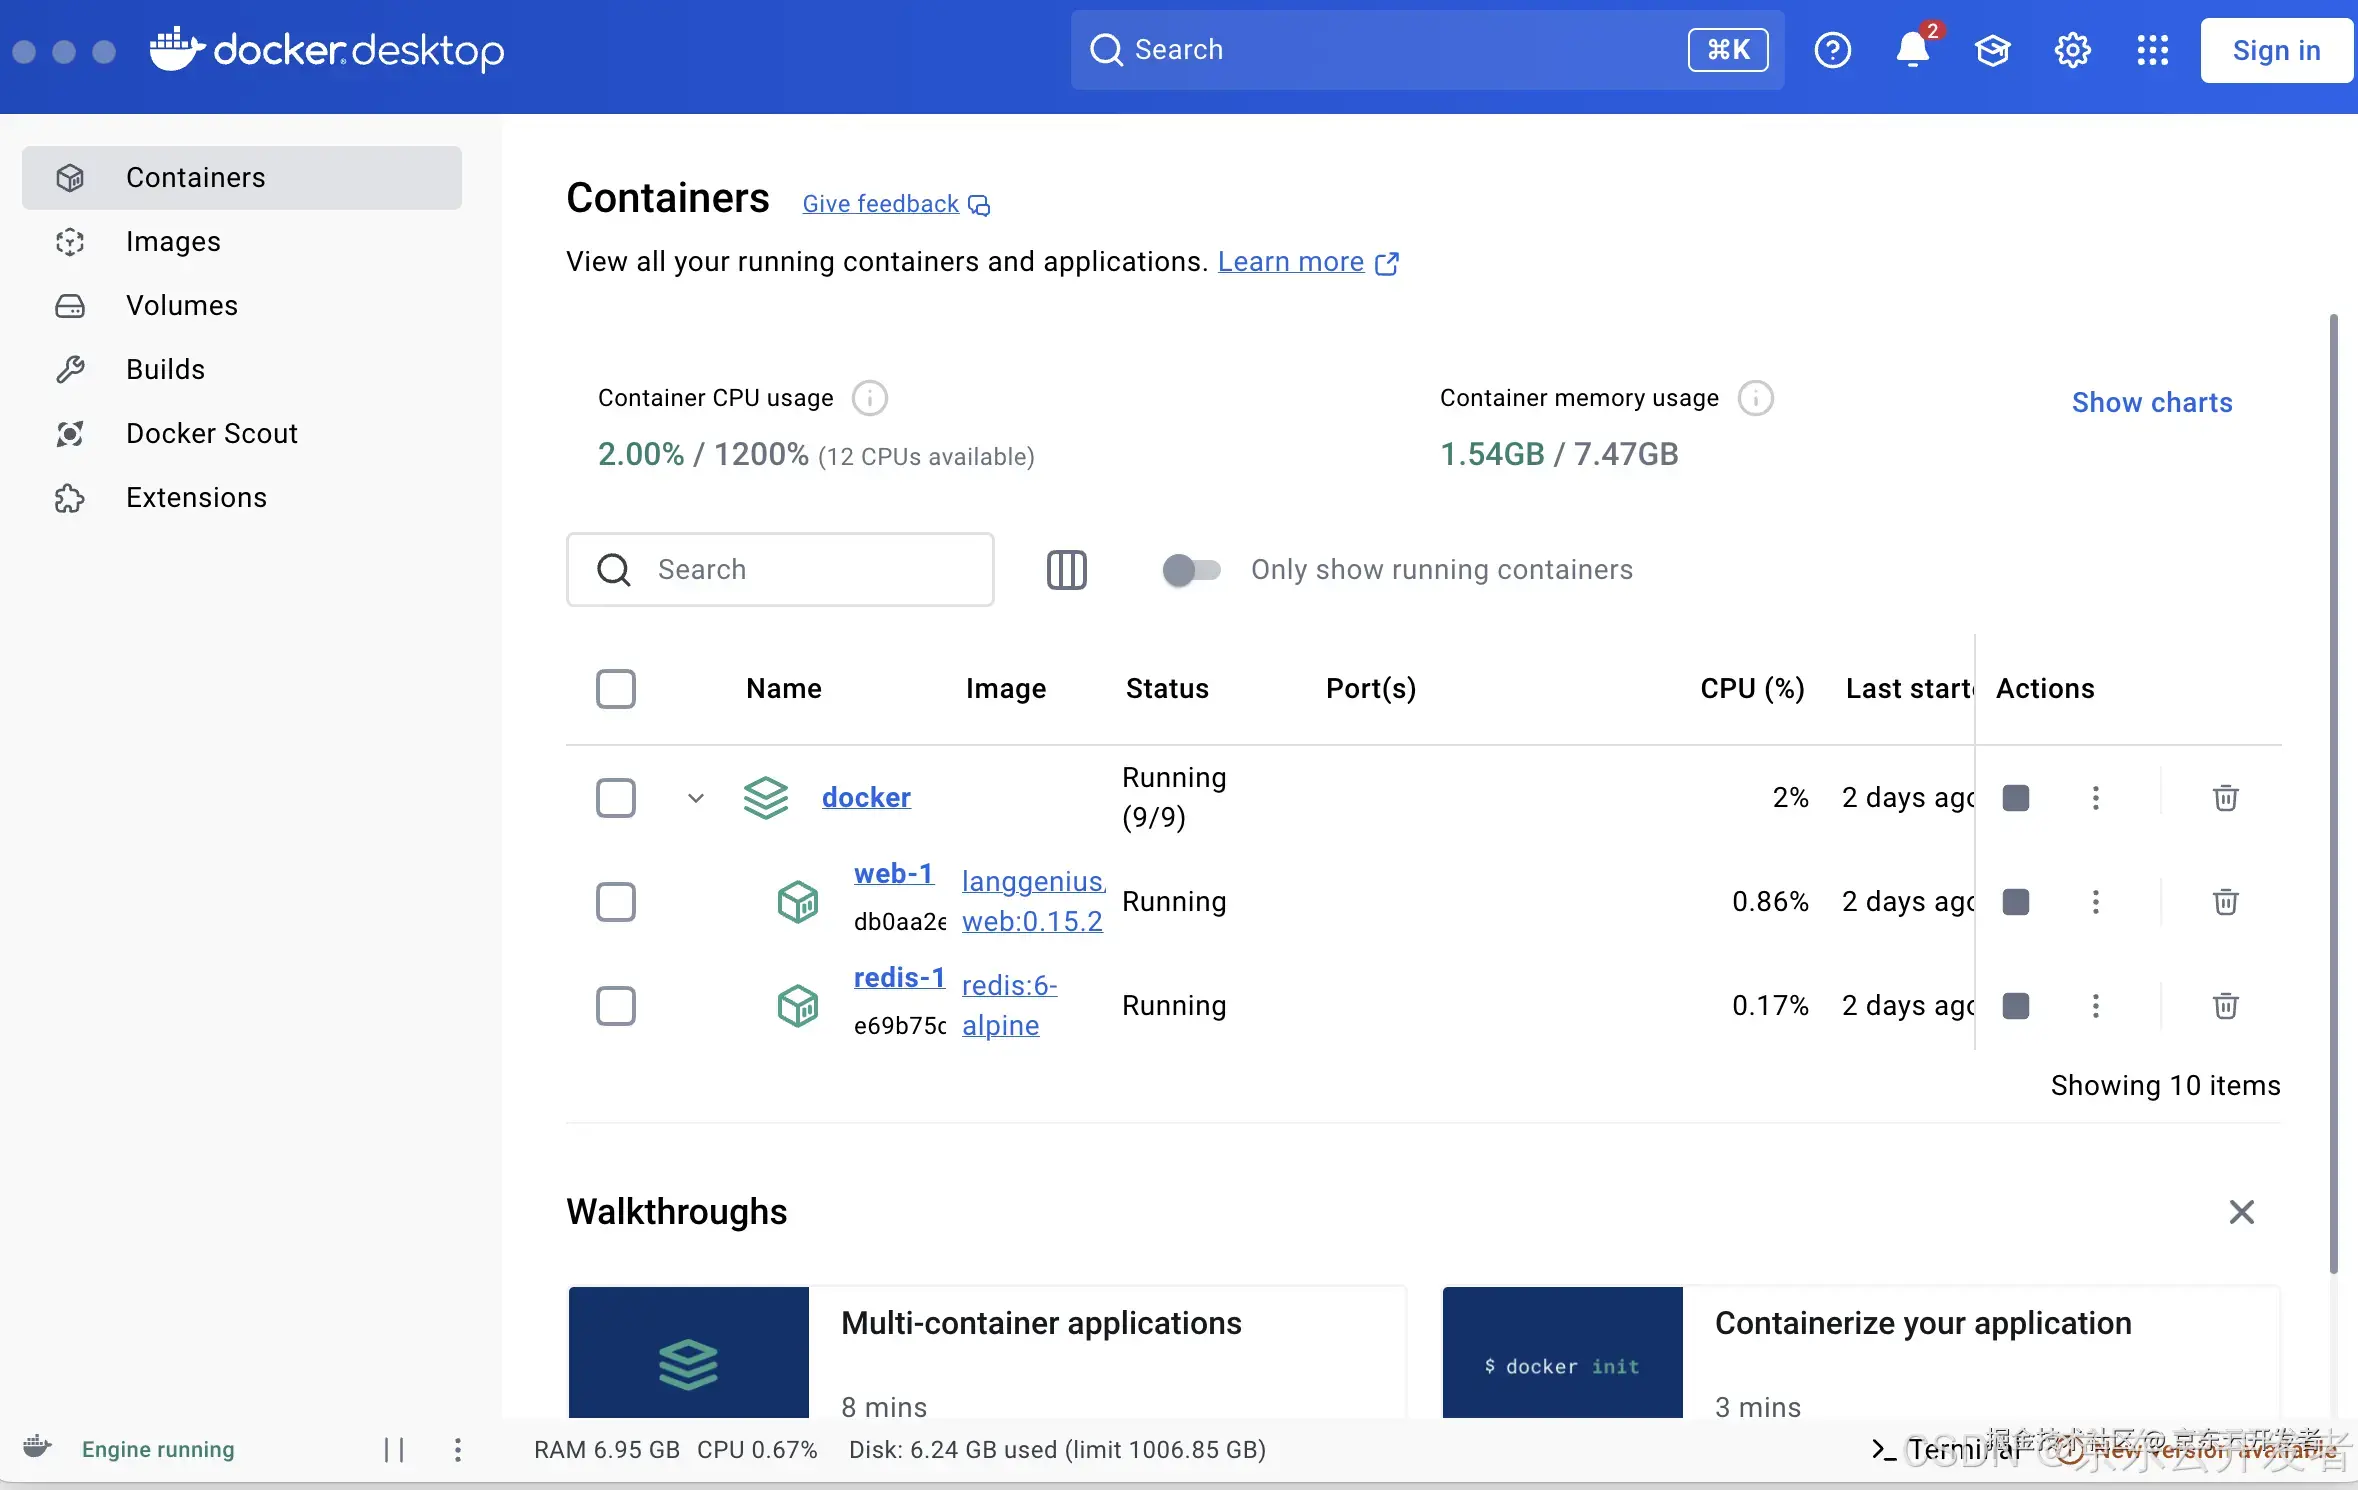Click the Show charts link
Viewport: 2358px width, 1490px height.
click(2151, 402)
